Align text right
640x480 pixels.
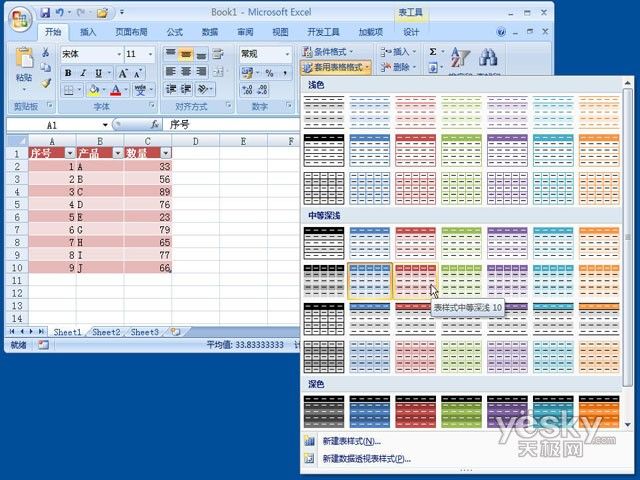tap(201, 71)
